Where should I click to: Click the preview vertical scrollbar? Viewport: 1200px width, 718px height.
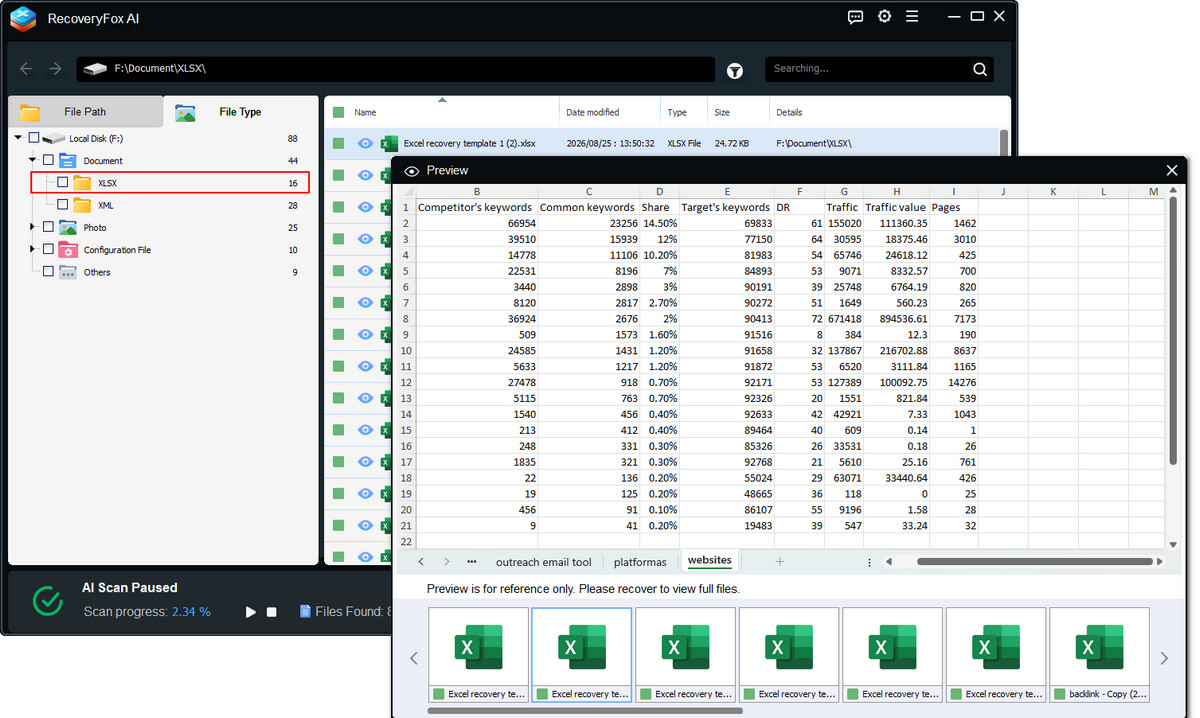pyautogui.click(x=1173, y=330)
